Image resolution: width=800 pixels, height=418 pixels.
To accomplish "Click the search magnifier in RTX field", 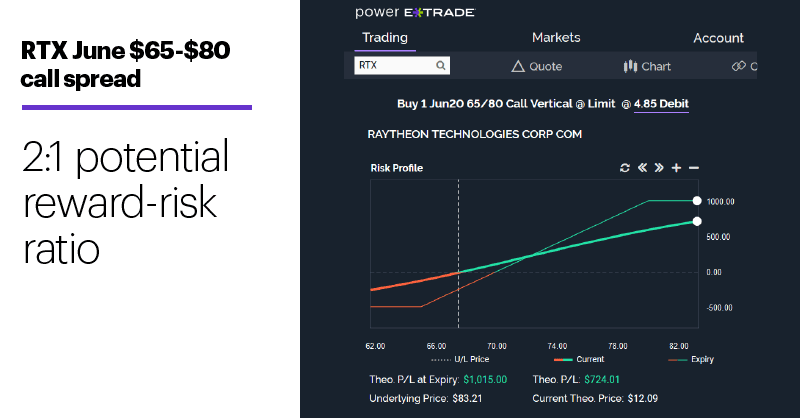I will [x=441, y=65].
